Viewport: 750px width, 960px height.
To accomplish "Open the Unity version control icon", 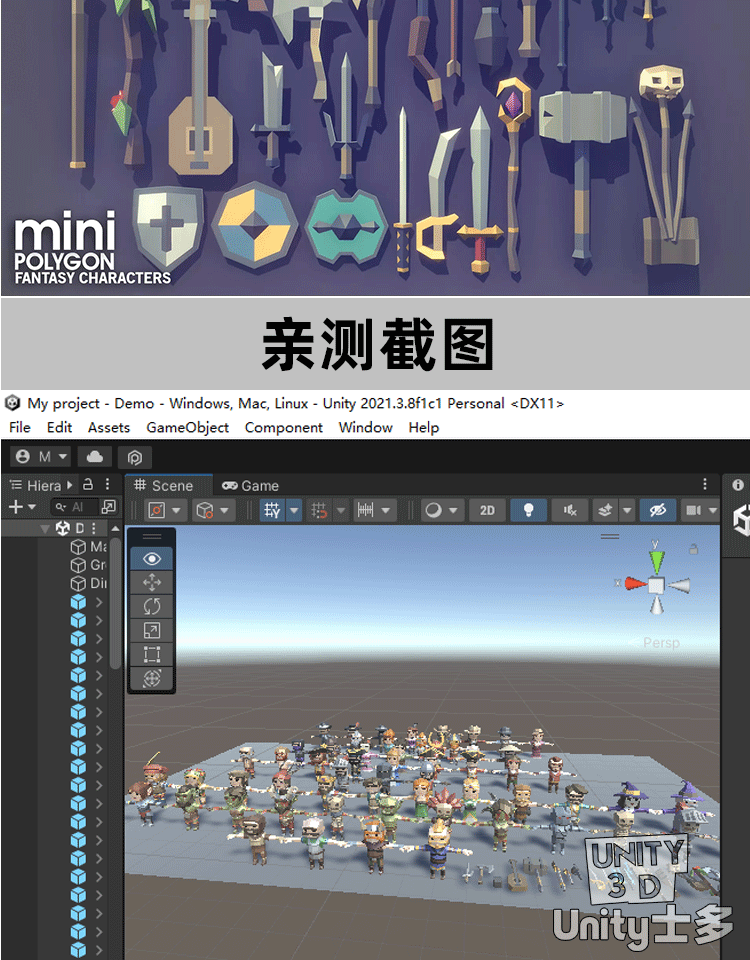I will 135,457.
